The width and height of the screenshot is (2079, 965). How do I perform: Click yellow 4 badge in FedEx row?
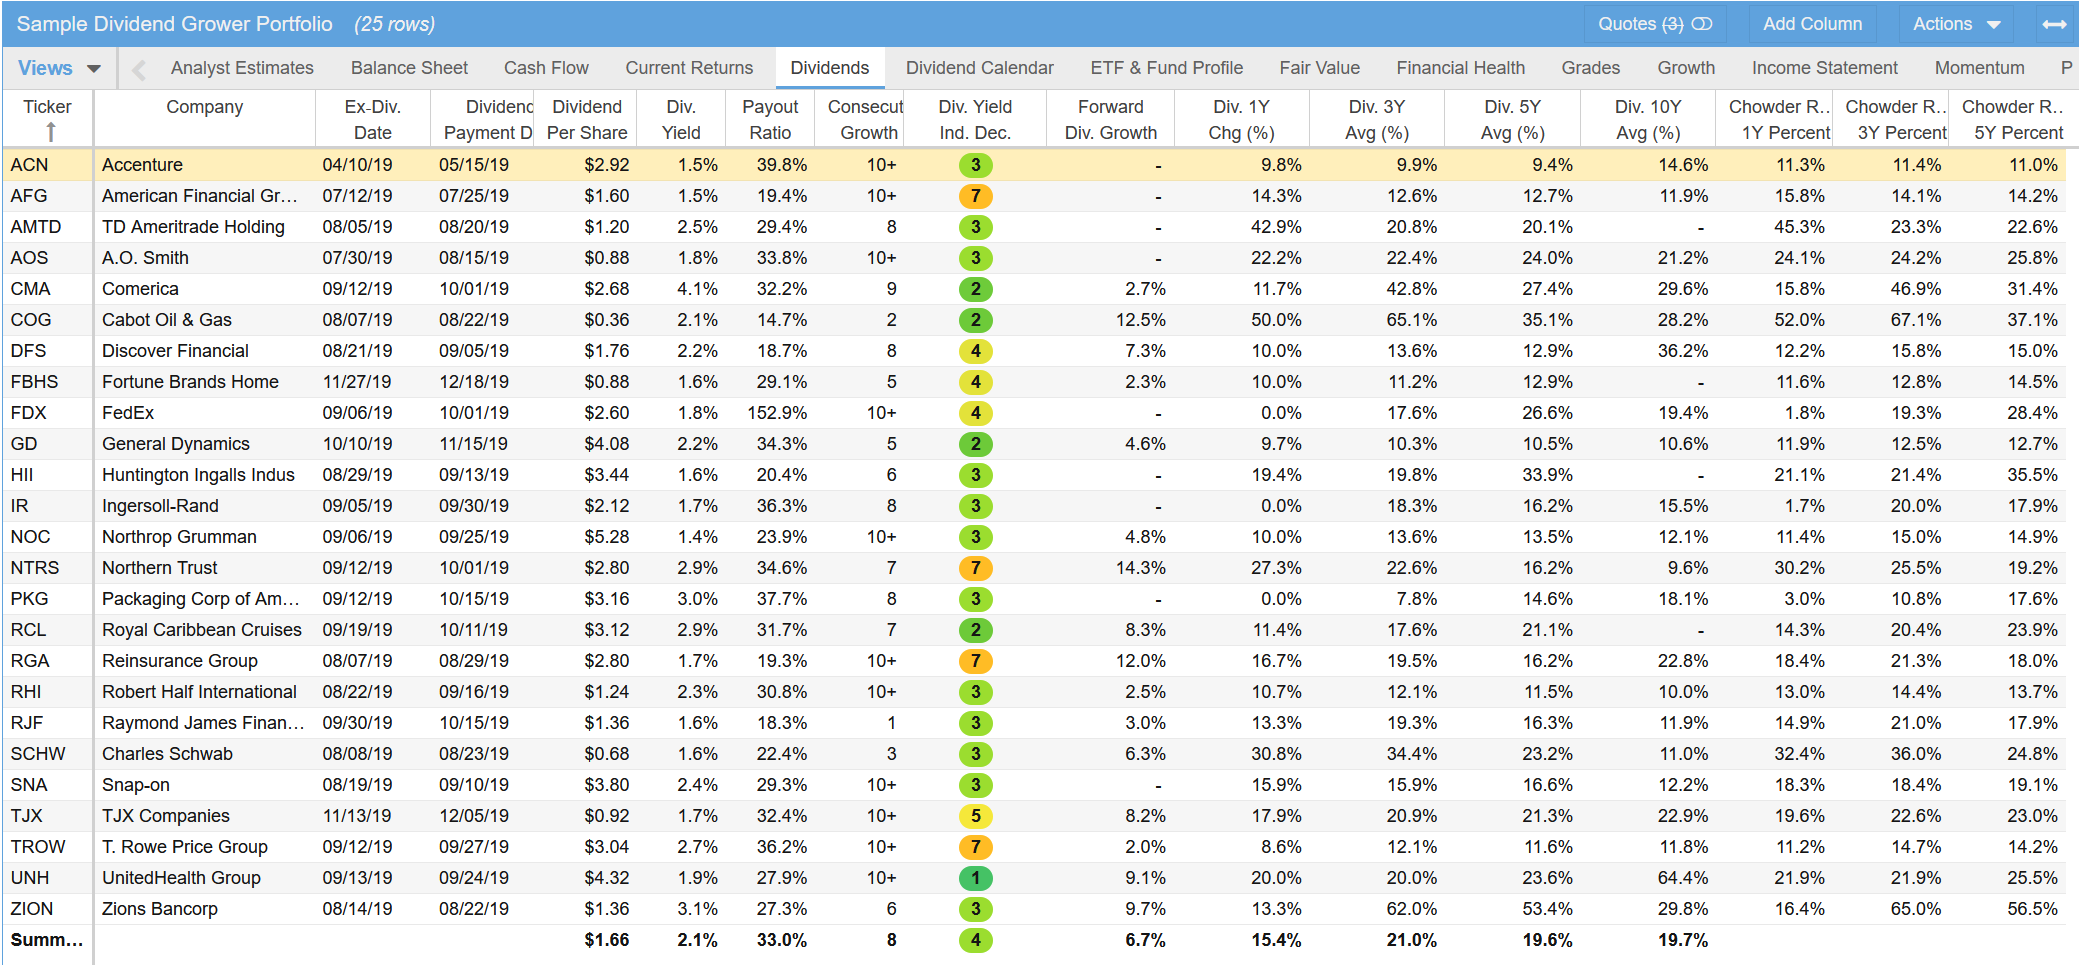[x=975, y=413]
